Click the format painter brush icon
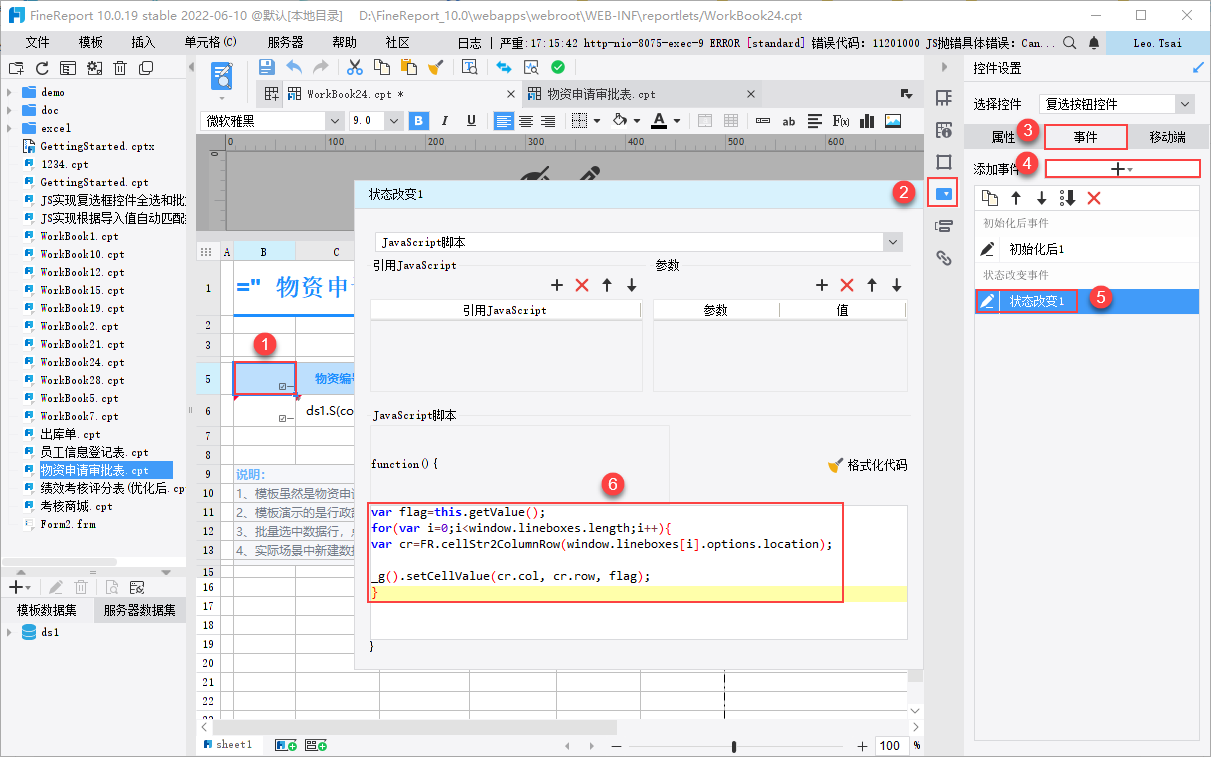This screenshot has width=1211, height=757. coord(435,67)
